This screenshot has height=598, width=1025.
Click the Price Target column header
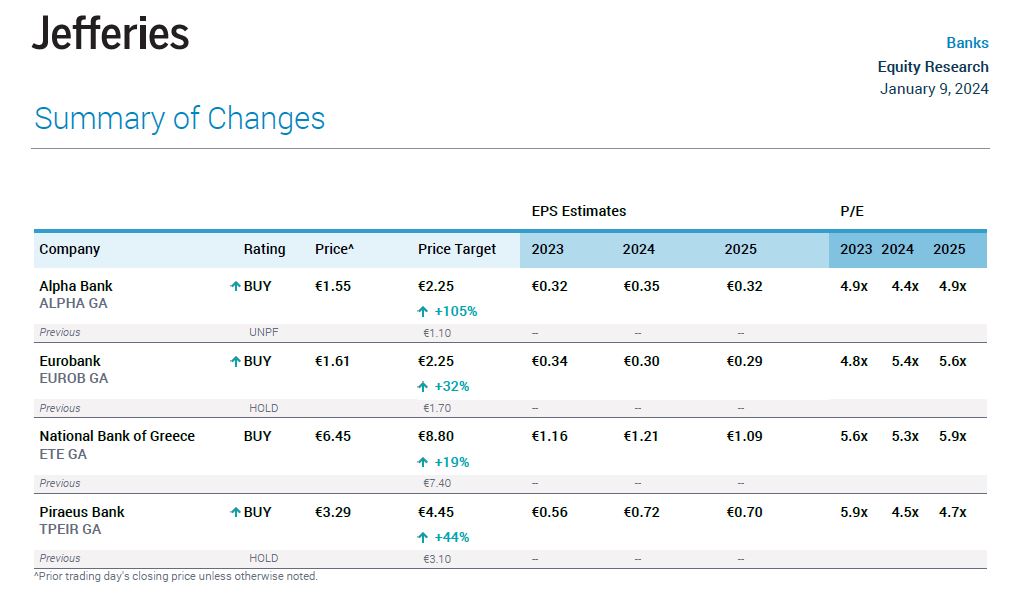(x=457, y=249)
